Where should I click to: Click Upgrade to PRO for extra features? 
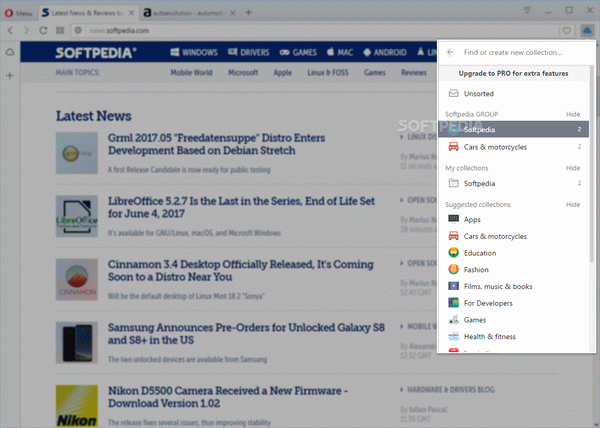pyautogui.click(x=513, y=73)
